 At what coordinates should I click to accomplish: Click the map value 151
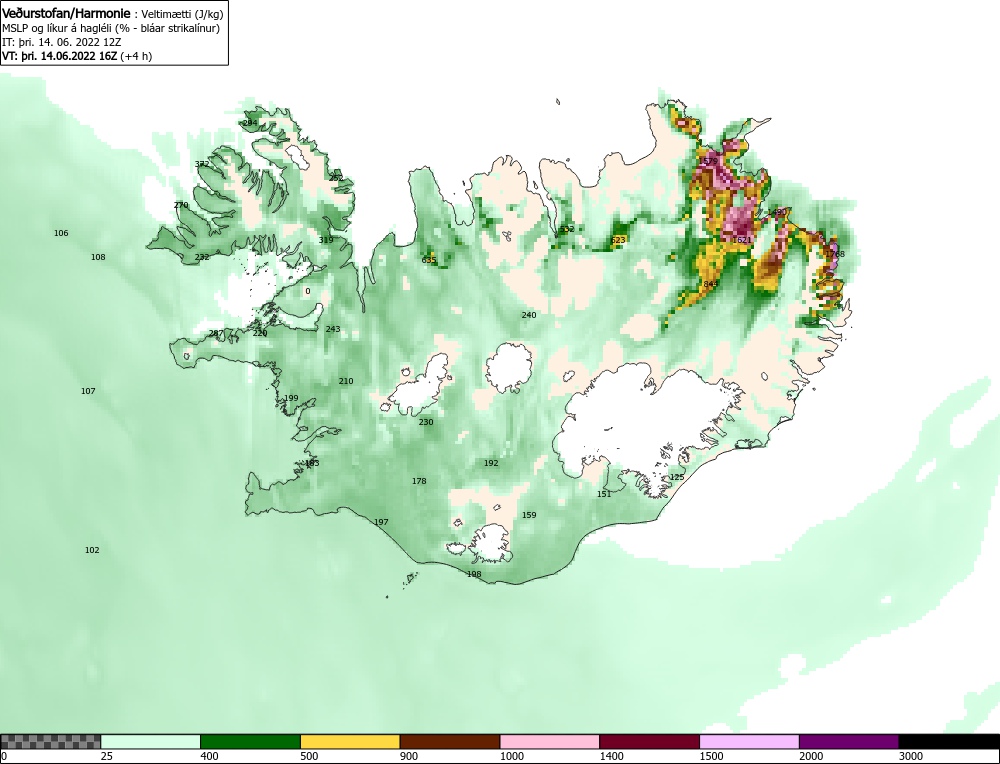click(604, 494)
